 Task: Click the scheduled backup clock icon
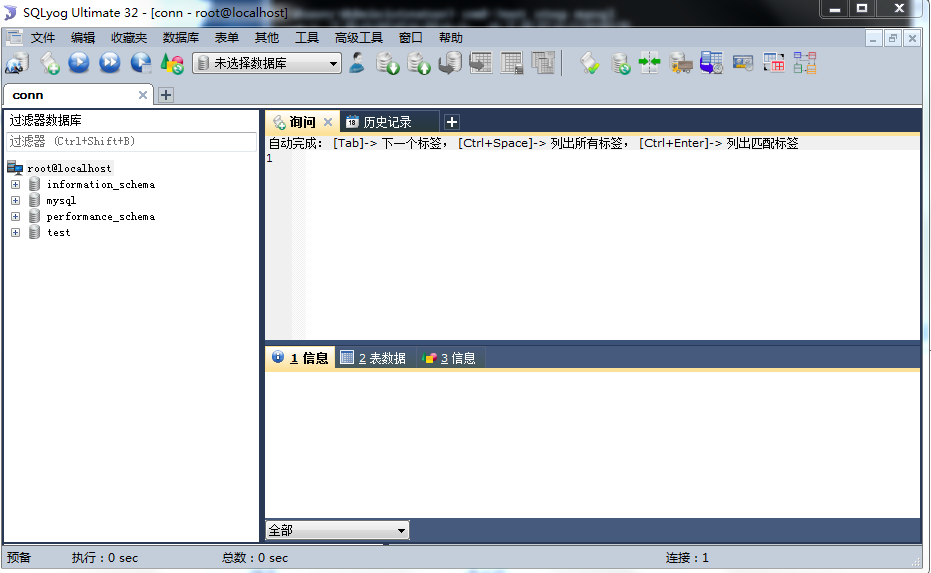pos(711,63)
